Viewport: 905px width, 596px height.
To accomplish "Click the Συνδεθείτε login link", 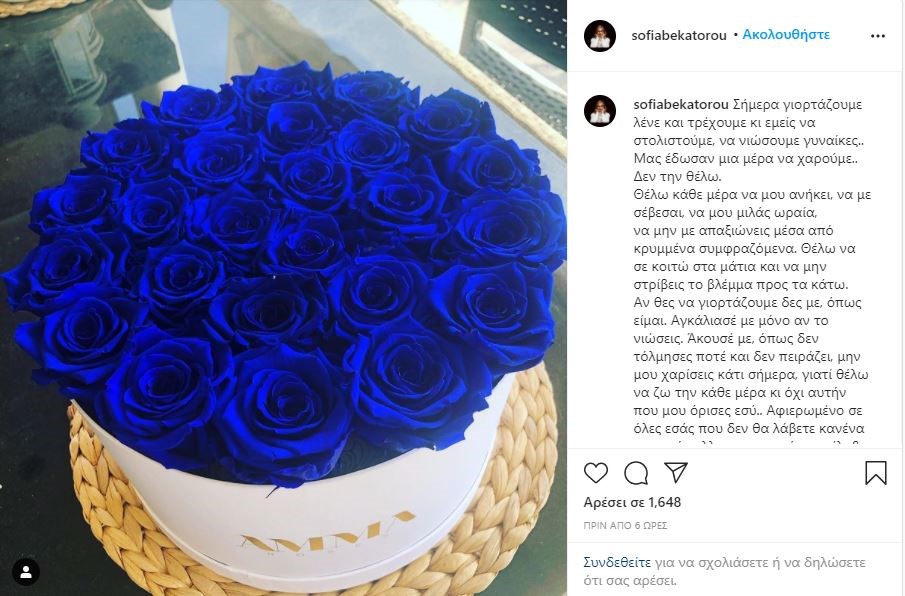I will pyautogui.click(x=617, y=562).
